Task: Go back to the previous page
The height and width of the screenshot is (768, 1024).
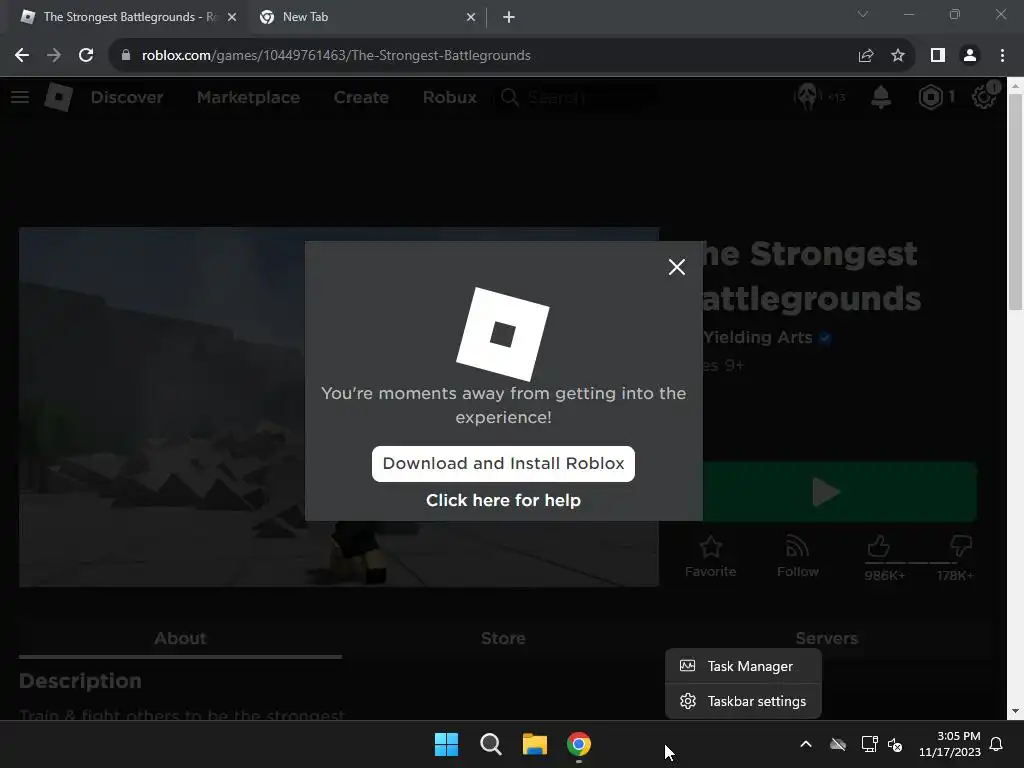Action: click(22, 56)
